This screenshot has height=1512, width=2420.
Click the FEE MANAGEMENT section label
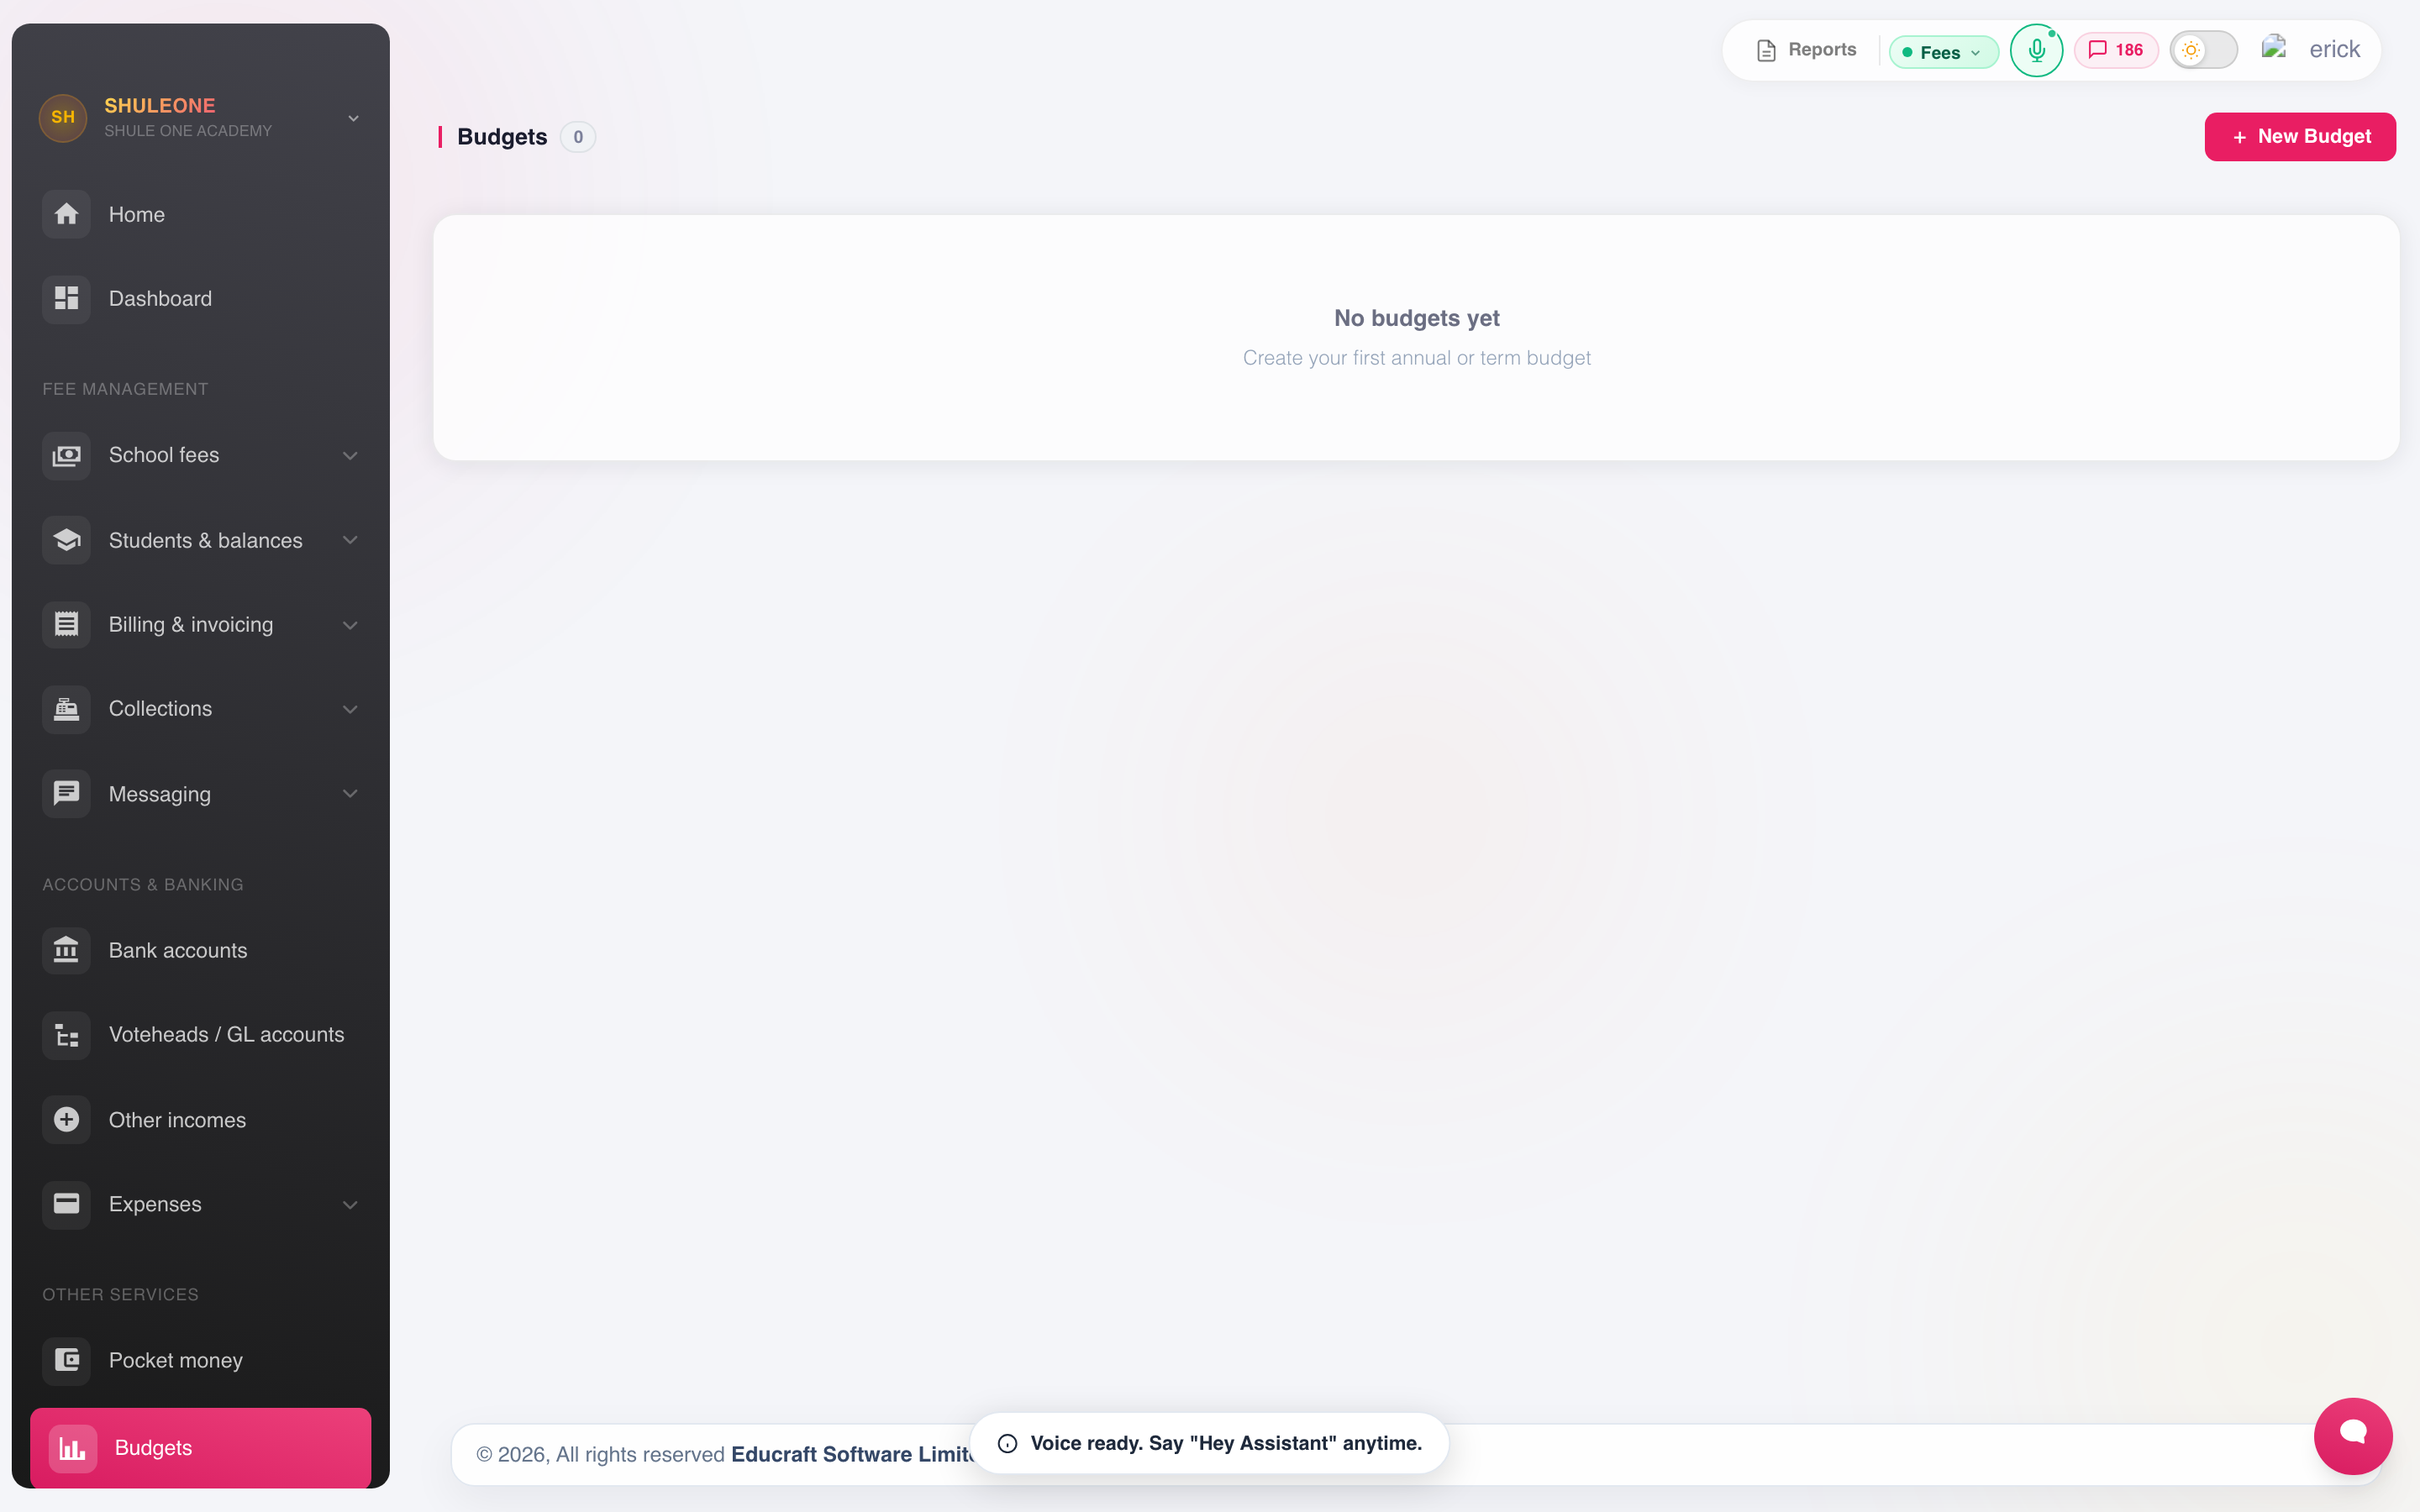pos(125,389)
